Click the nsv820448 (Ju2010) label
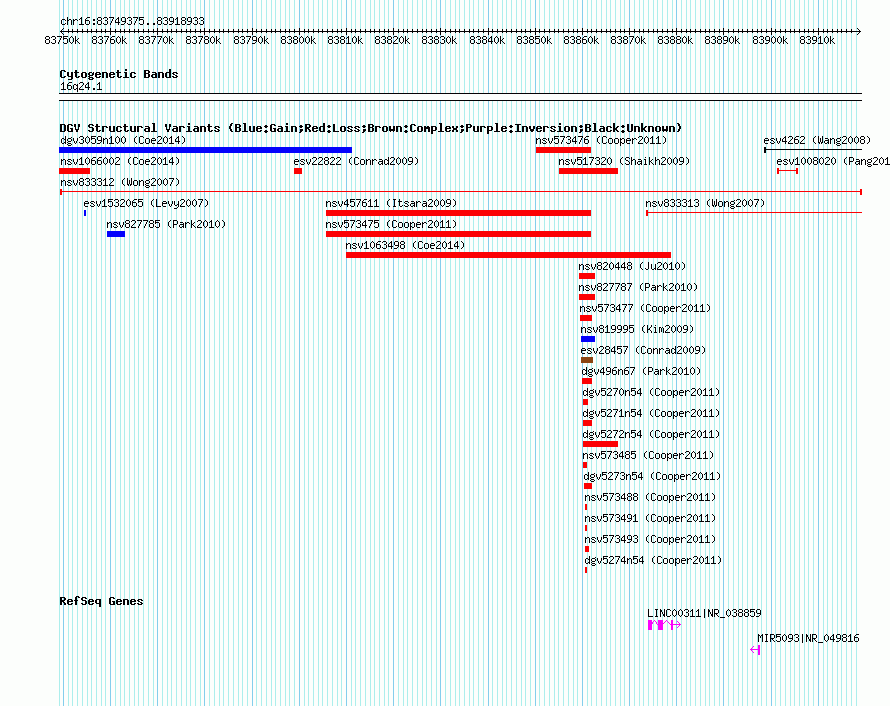The width and height of the screenshot is (890, 706). [632, 266]
